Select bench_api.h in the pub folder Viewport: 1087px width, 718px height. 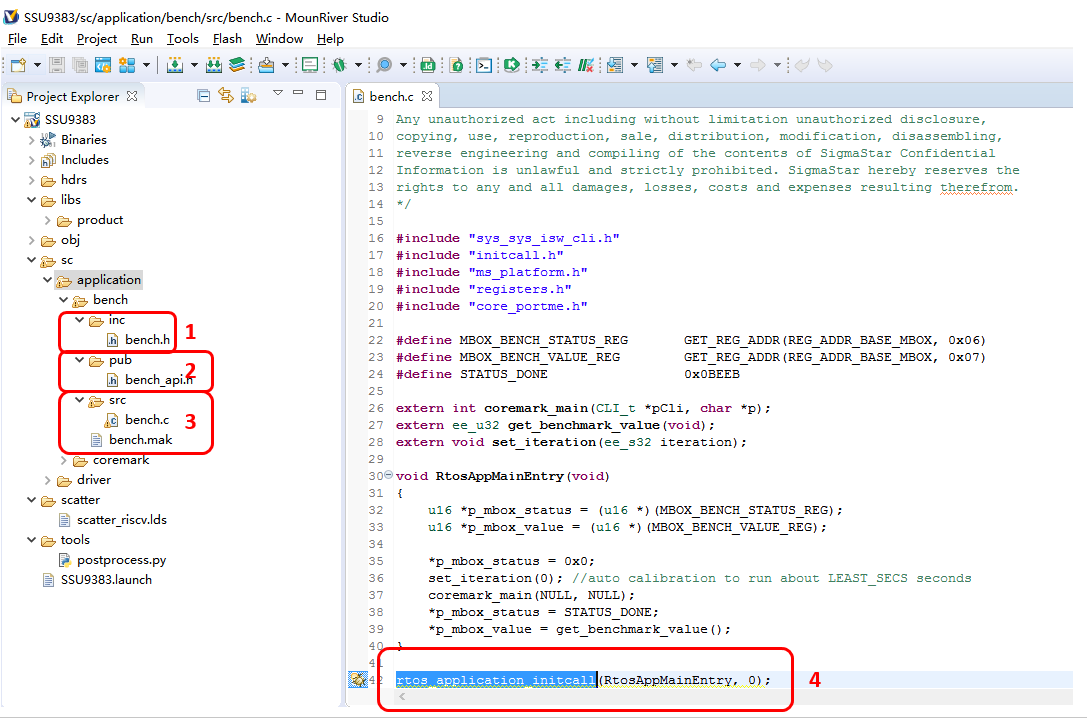click(x=158, y=380)
